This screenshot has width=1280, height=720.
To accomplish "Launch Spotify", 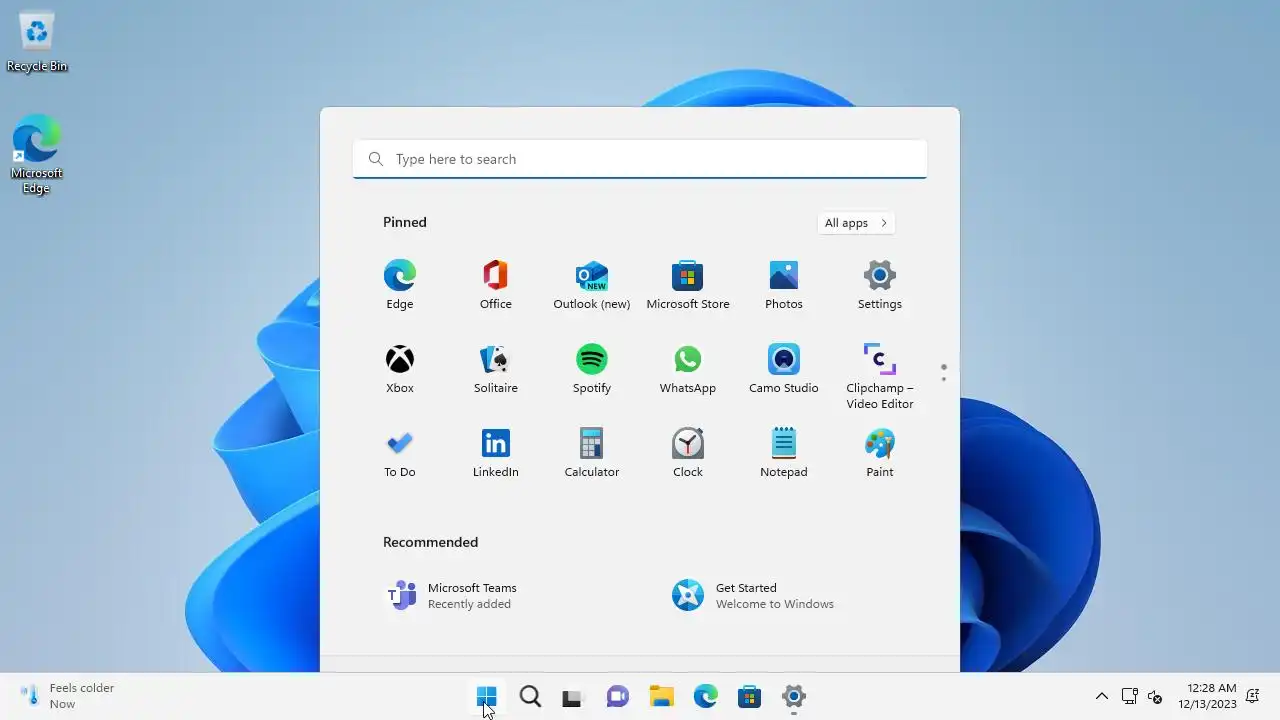I will (x=591, y=369).
